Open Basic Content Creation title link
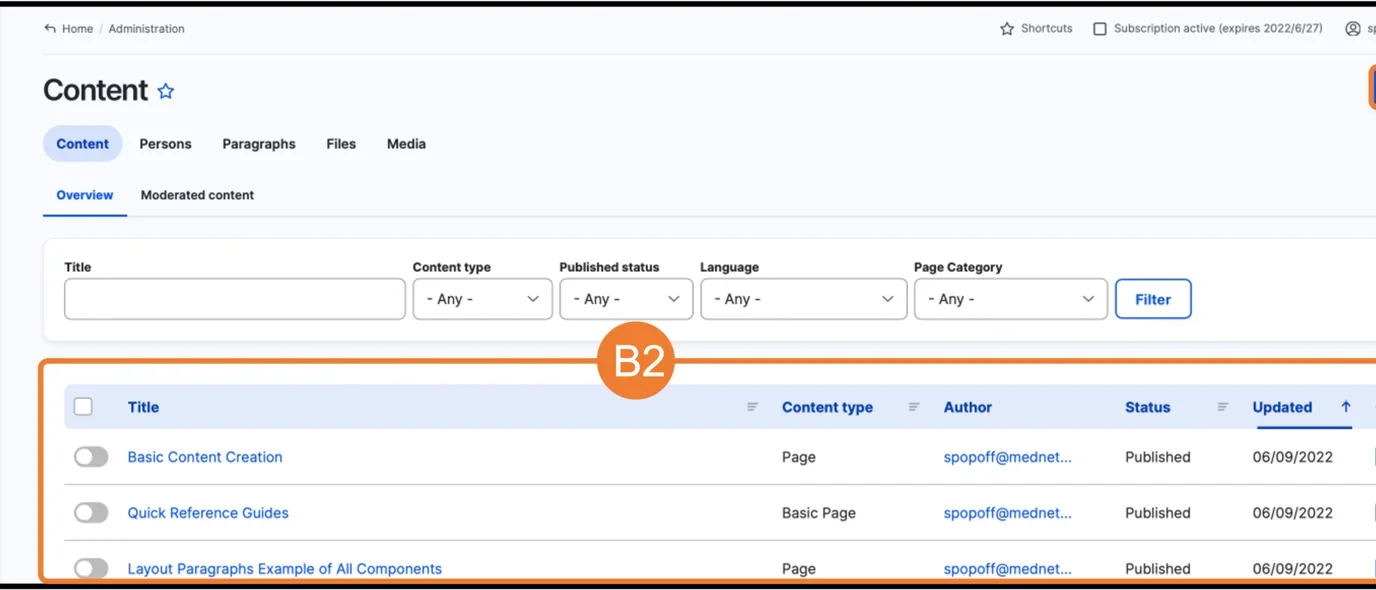Image resolution: width=1376 pixels, height=590 pixels. coord(205,457)
